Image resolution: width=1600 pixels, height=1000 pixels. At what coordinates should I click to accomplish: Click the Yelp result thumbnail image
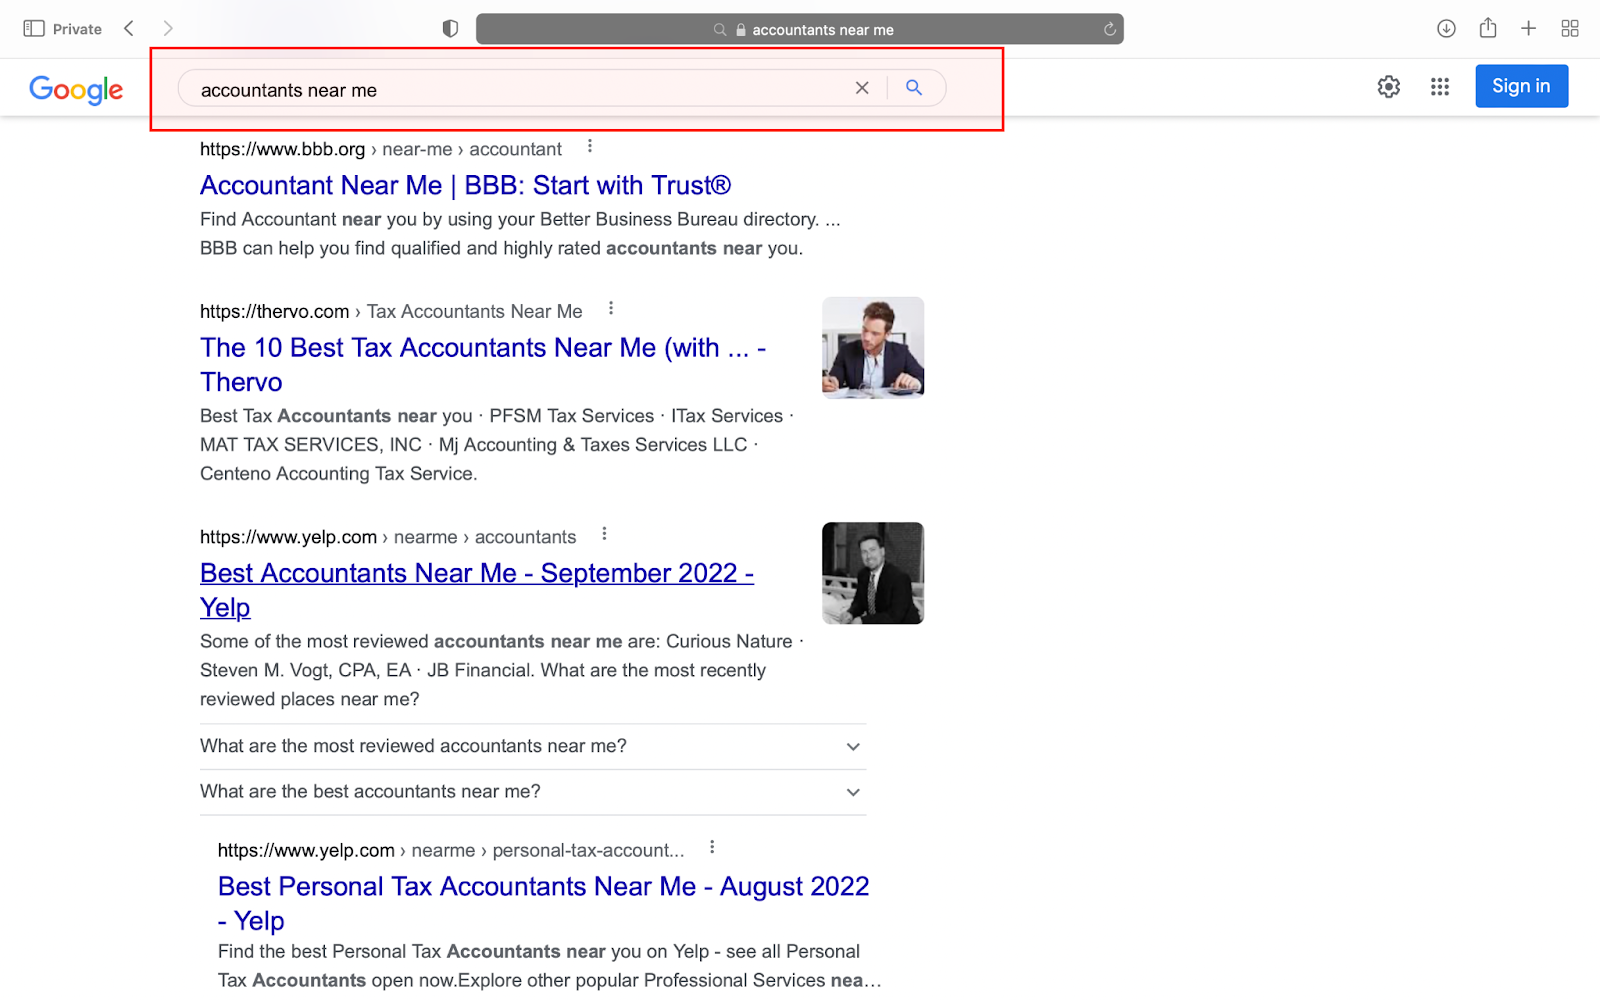click(x=873, y=573)
